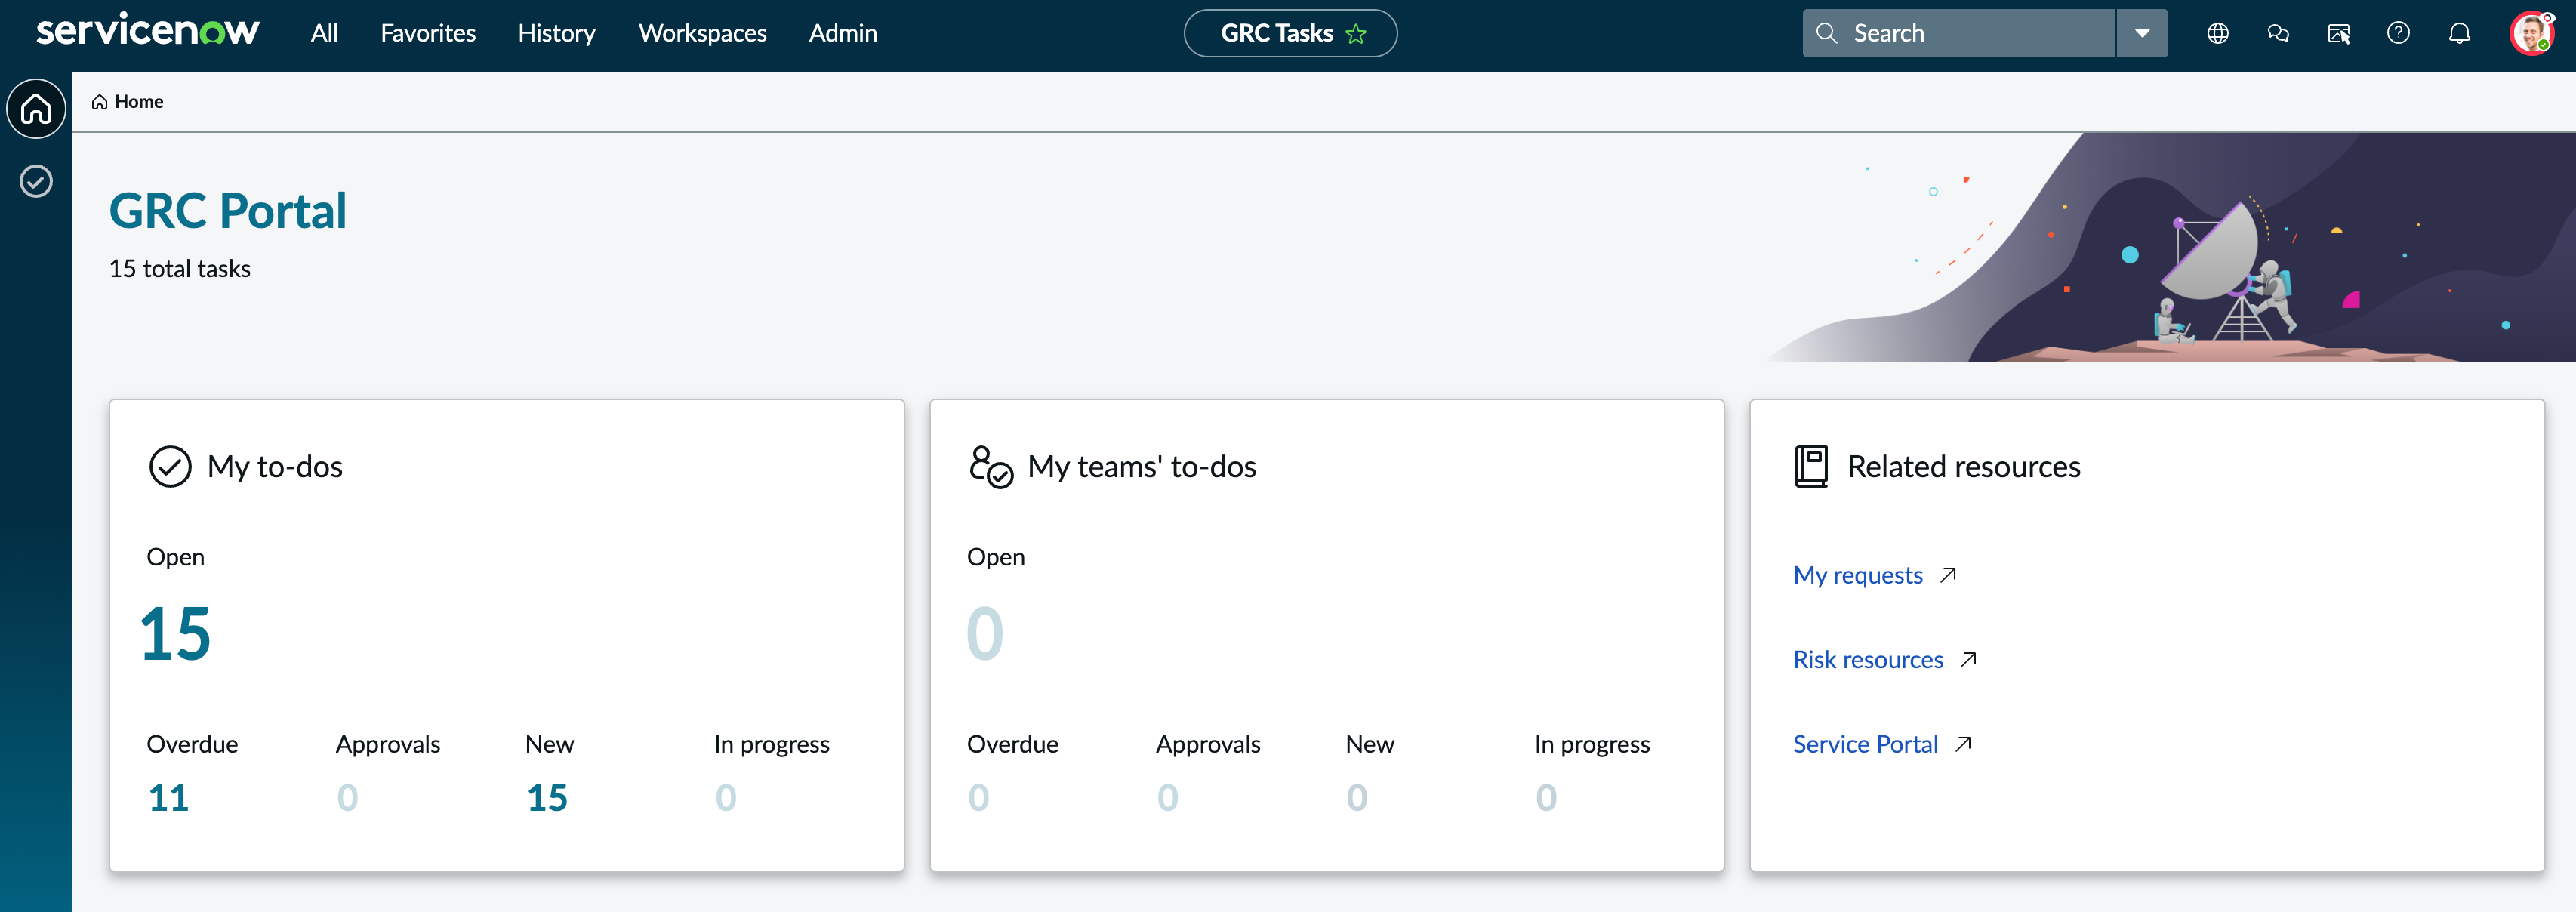Open the notifications bell icon
Image resolution: width=2576 pixels, height=912 pixels.
(2459, 33)
